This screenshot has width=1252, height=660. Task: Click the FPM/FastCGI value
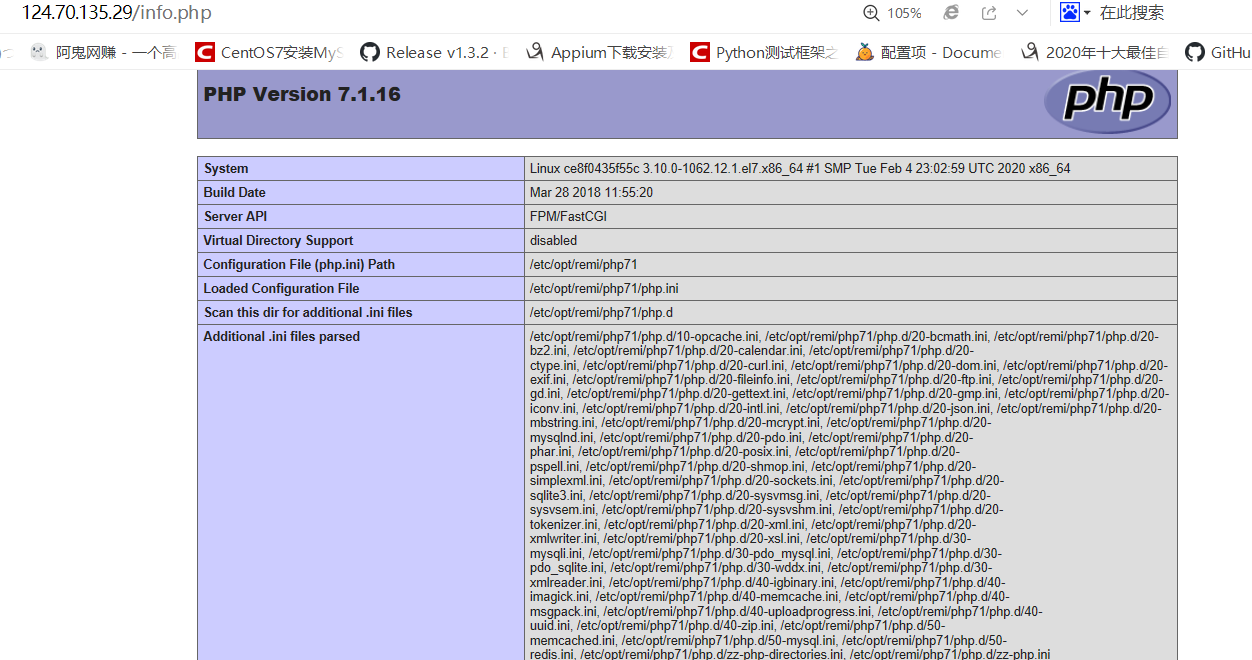[568, 216]
